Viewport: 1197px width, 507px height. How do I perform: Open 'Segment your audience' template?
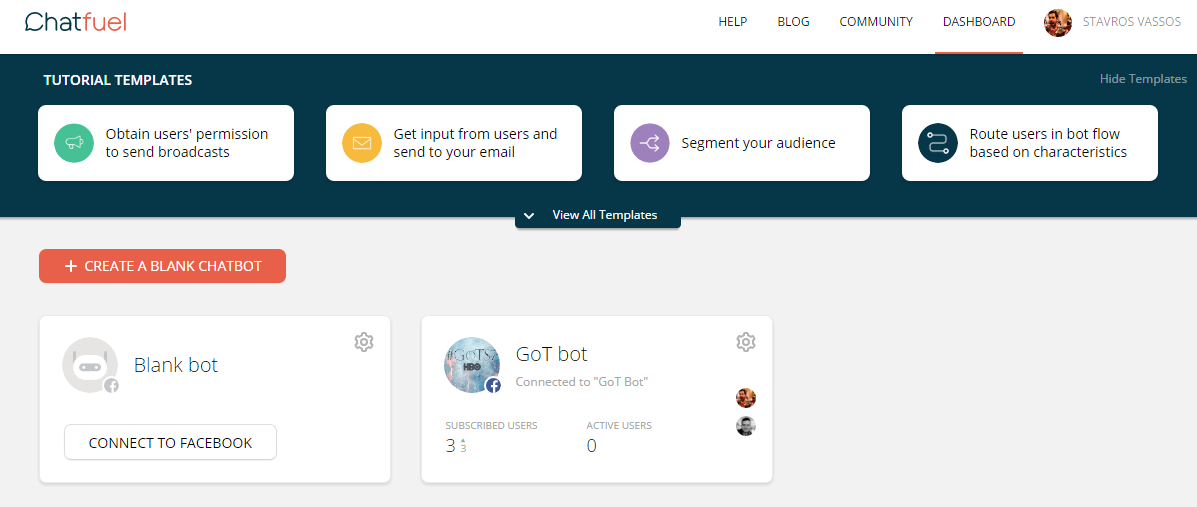[741, 143]
